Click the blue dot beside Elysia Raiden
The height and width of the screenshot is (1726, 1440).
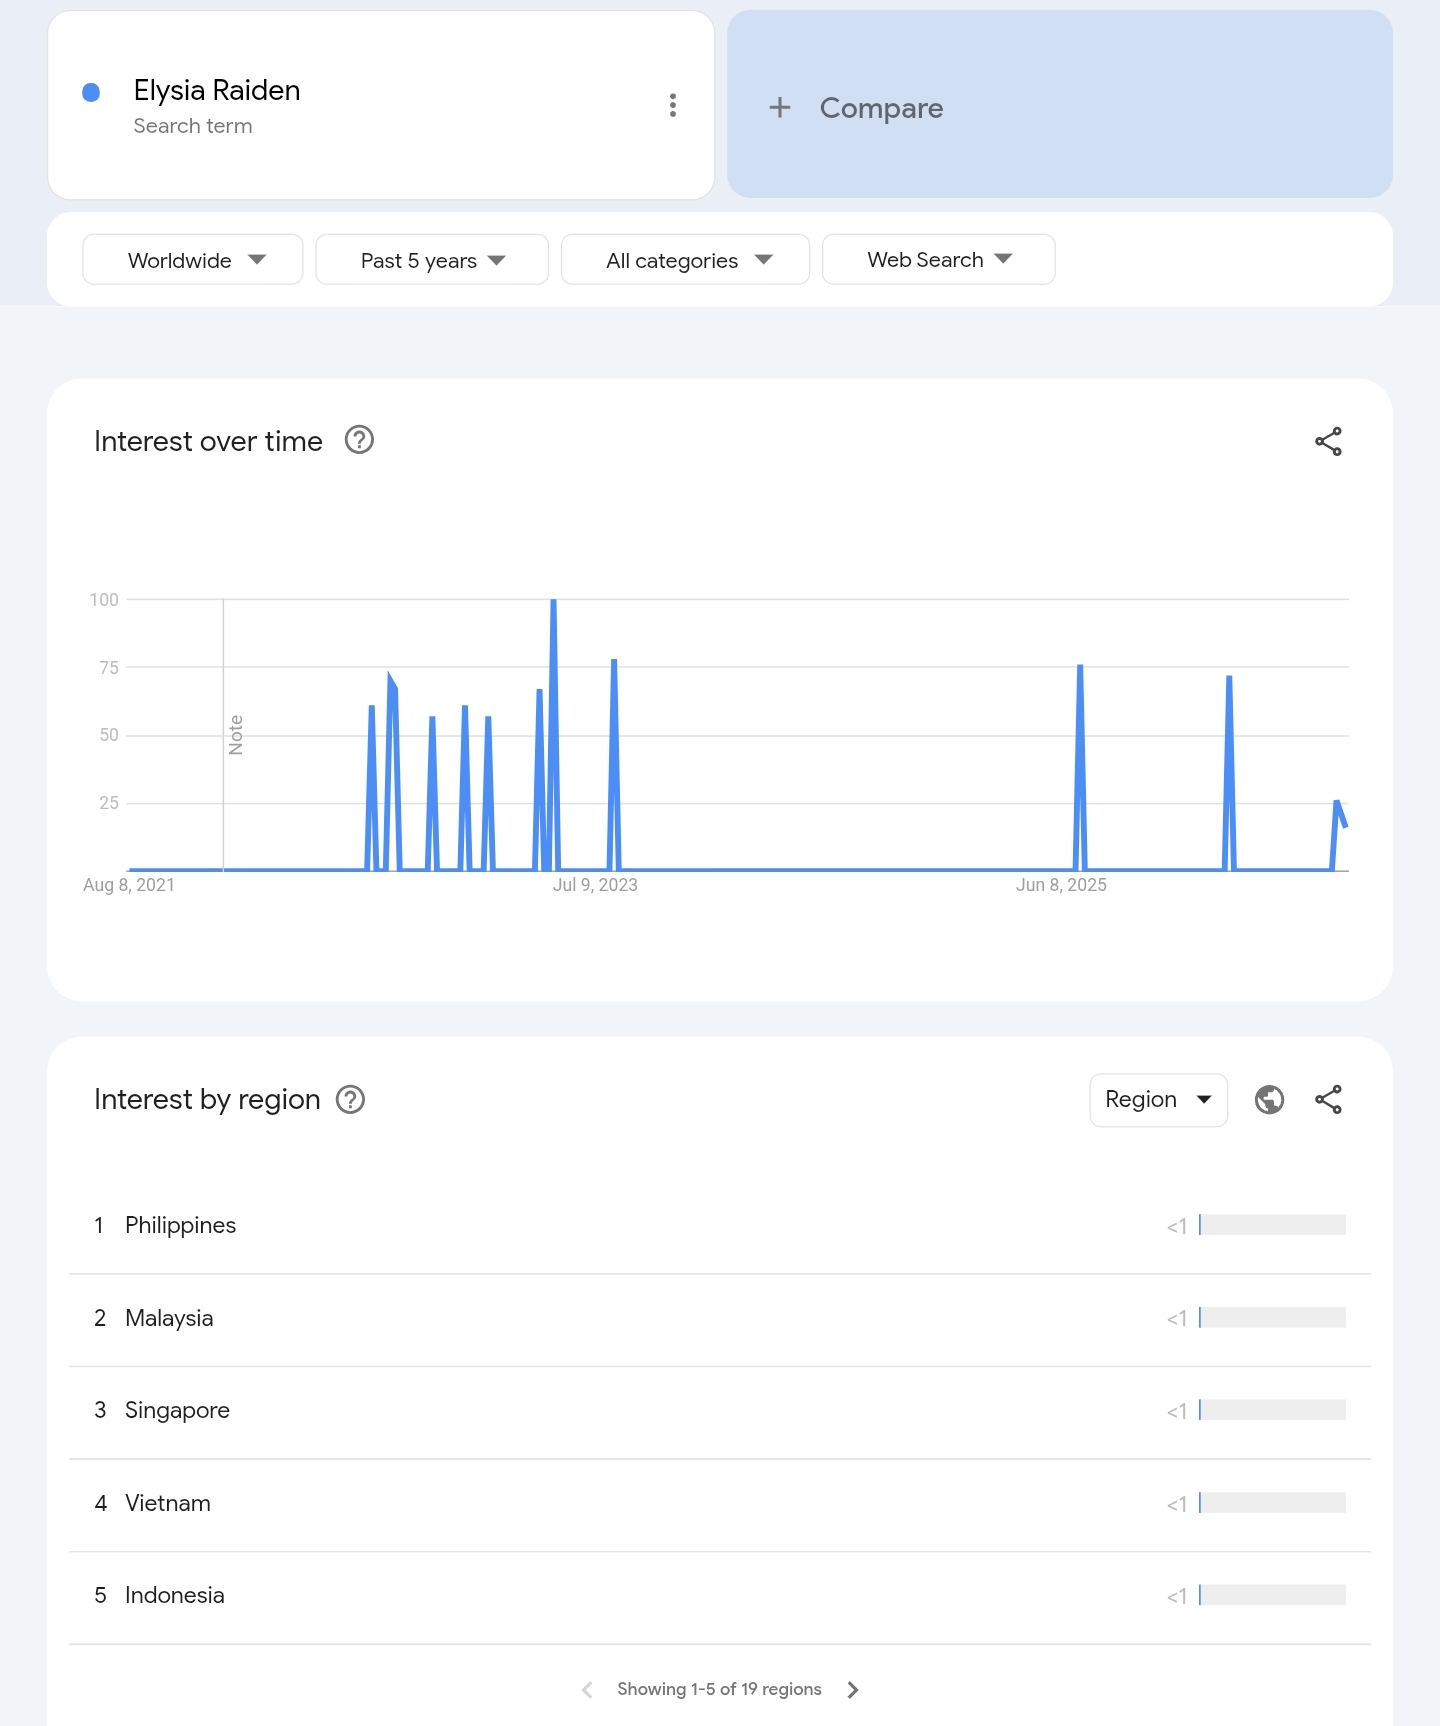click(91, 92)
